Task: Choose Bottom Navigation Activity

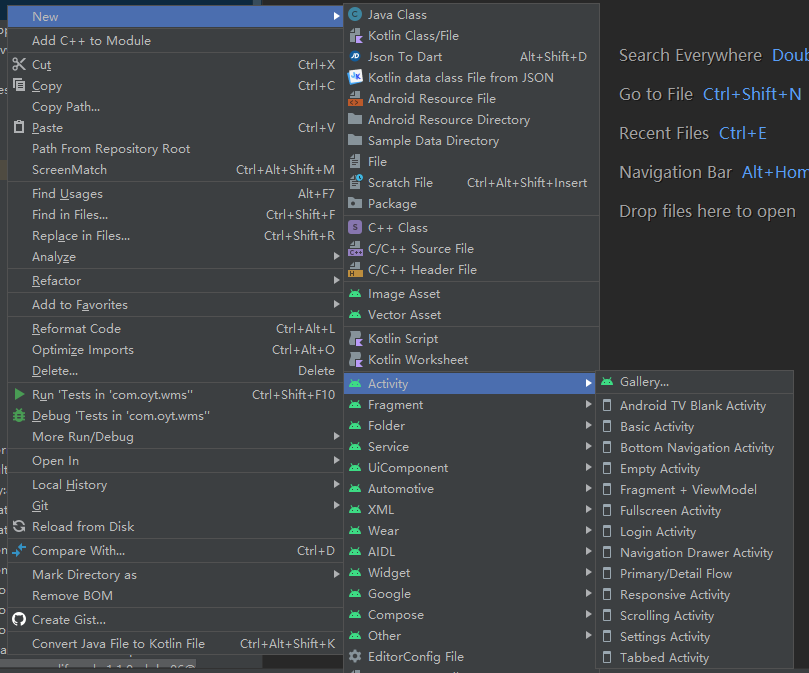Action: point(694,448)
